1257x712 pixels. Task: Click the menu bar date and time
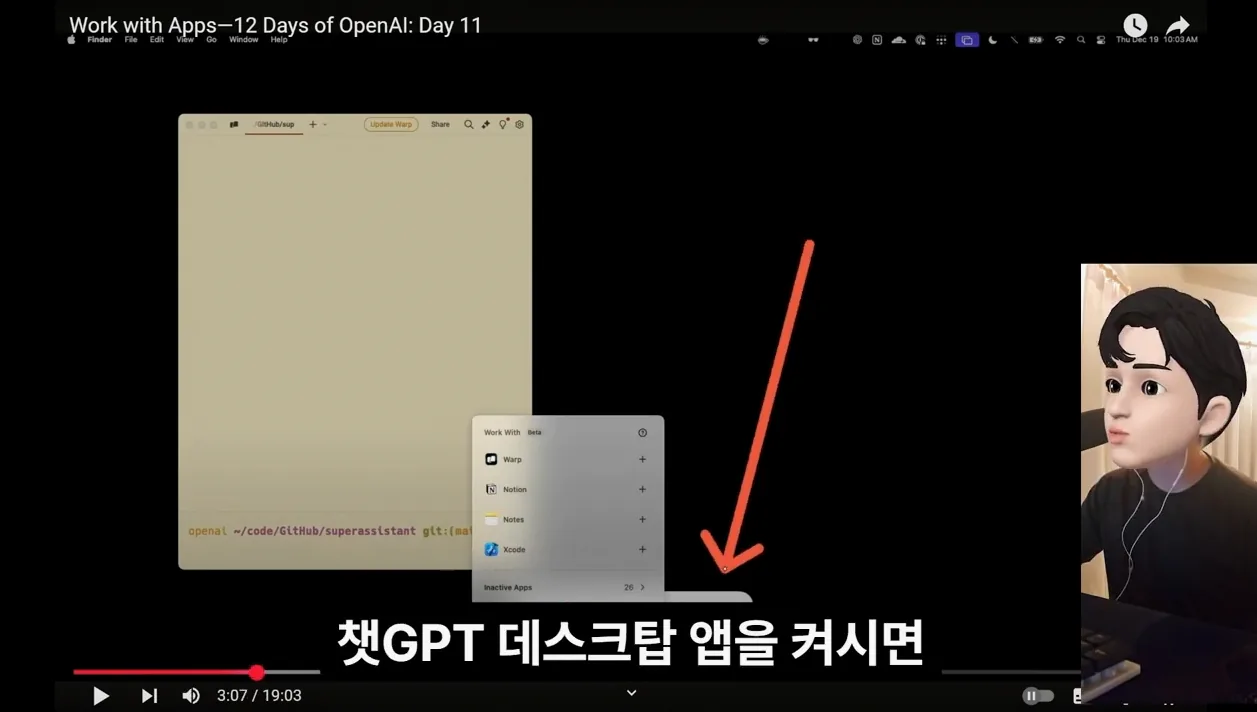click(1156, 40)
